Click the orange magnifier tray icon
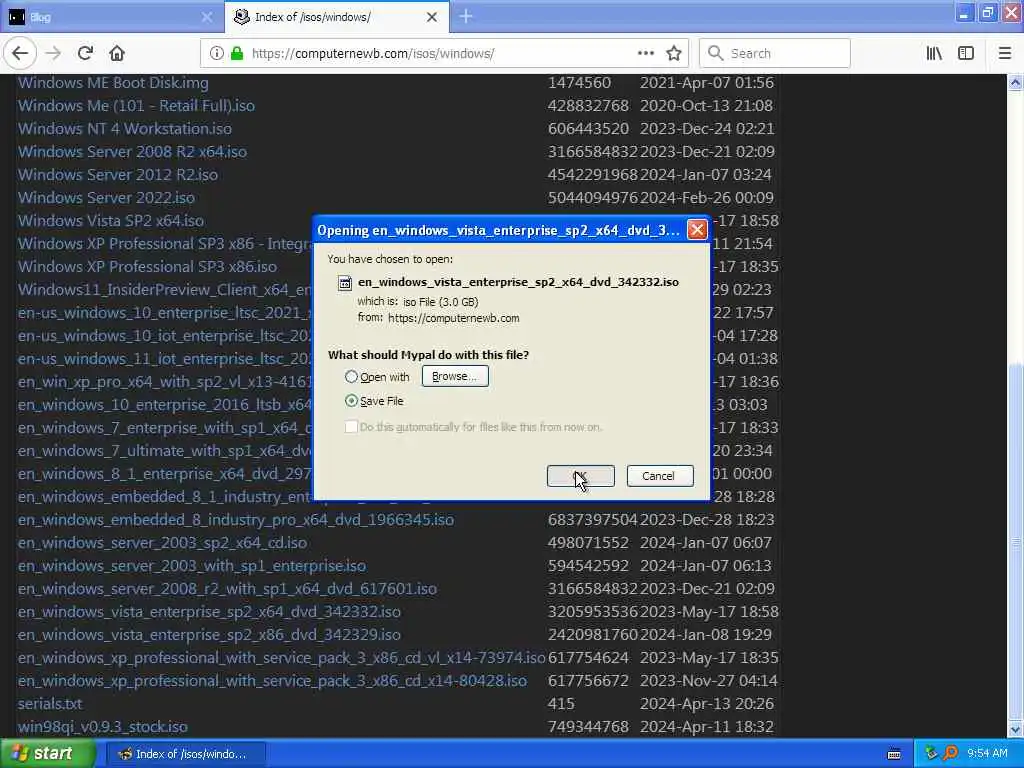Viewport: 1024px width, 768px height. coord(950,754)
